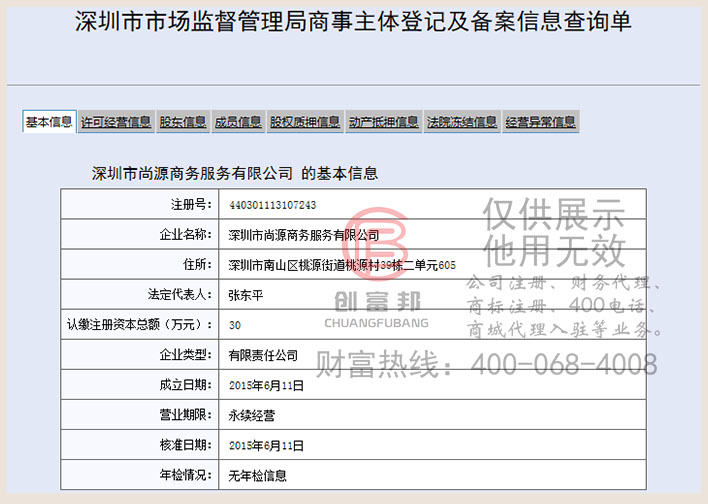Screen dimensions: 708x504
Task: Select business term value 永续经营
Action: [251, 415]
